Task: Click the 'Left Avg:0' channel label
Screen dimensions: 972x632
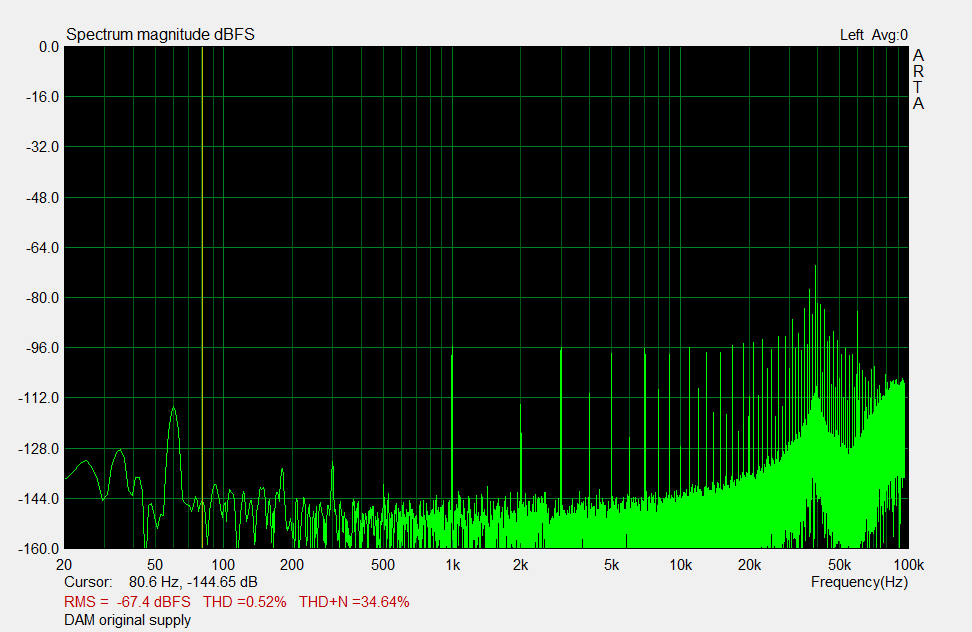Action: (x=873, y=35)
